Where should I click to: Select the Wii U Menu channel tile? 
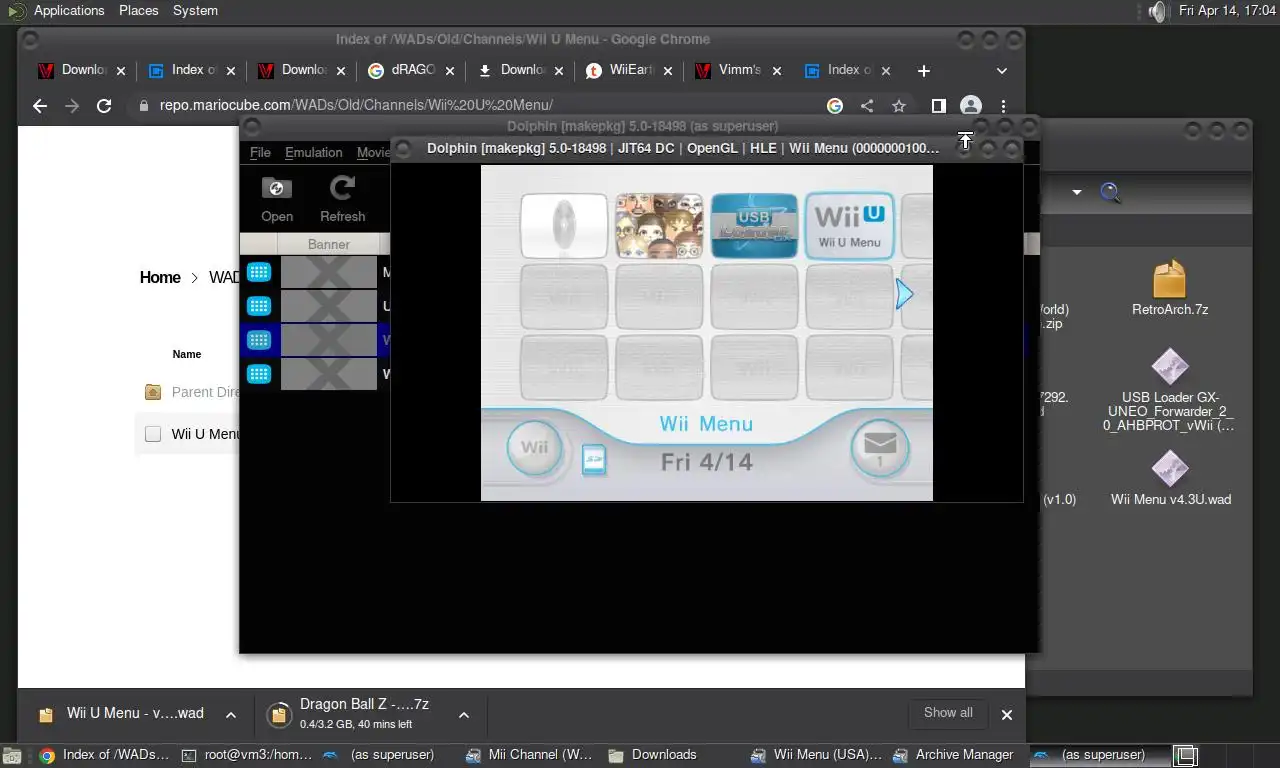point(849,226)
